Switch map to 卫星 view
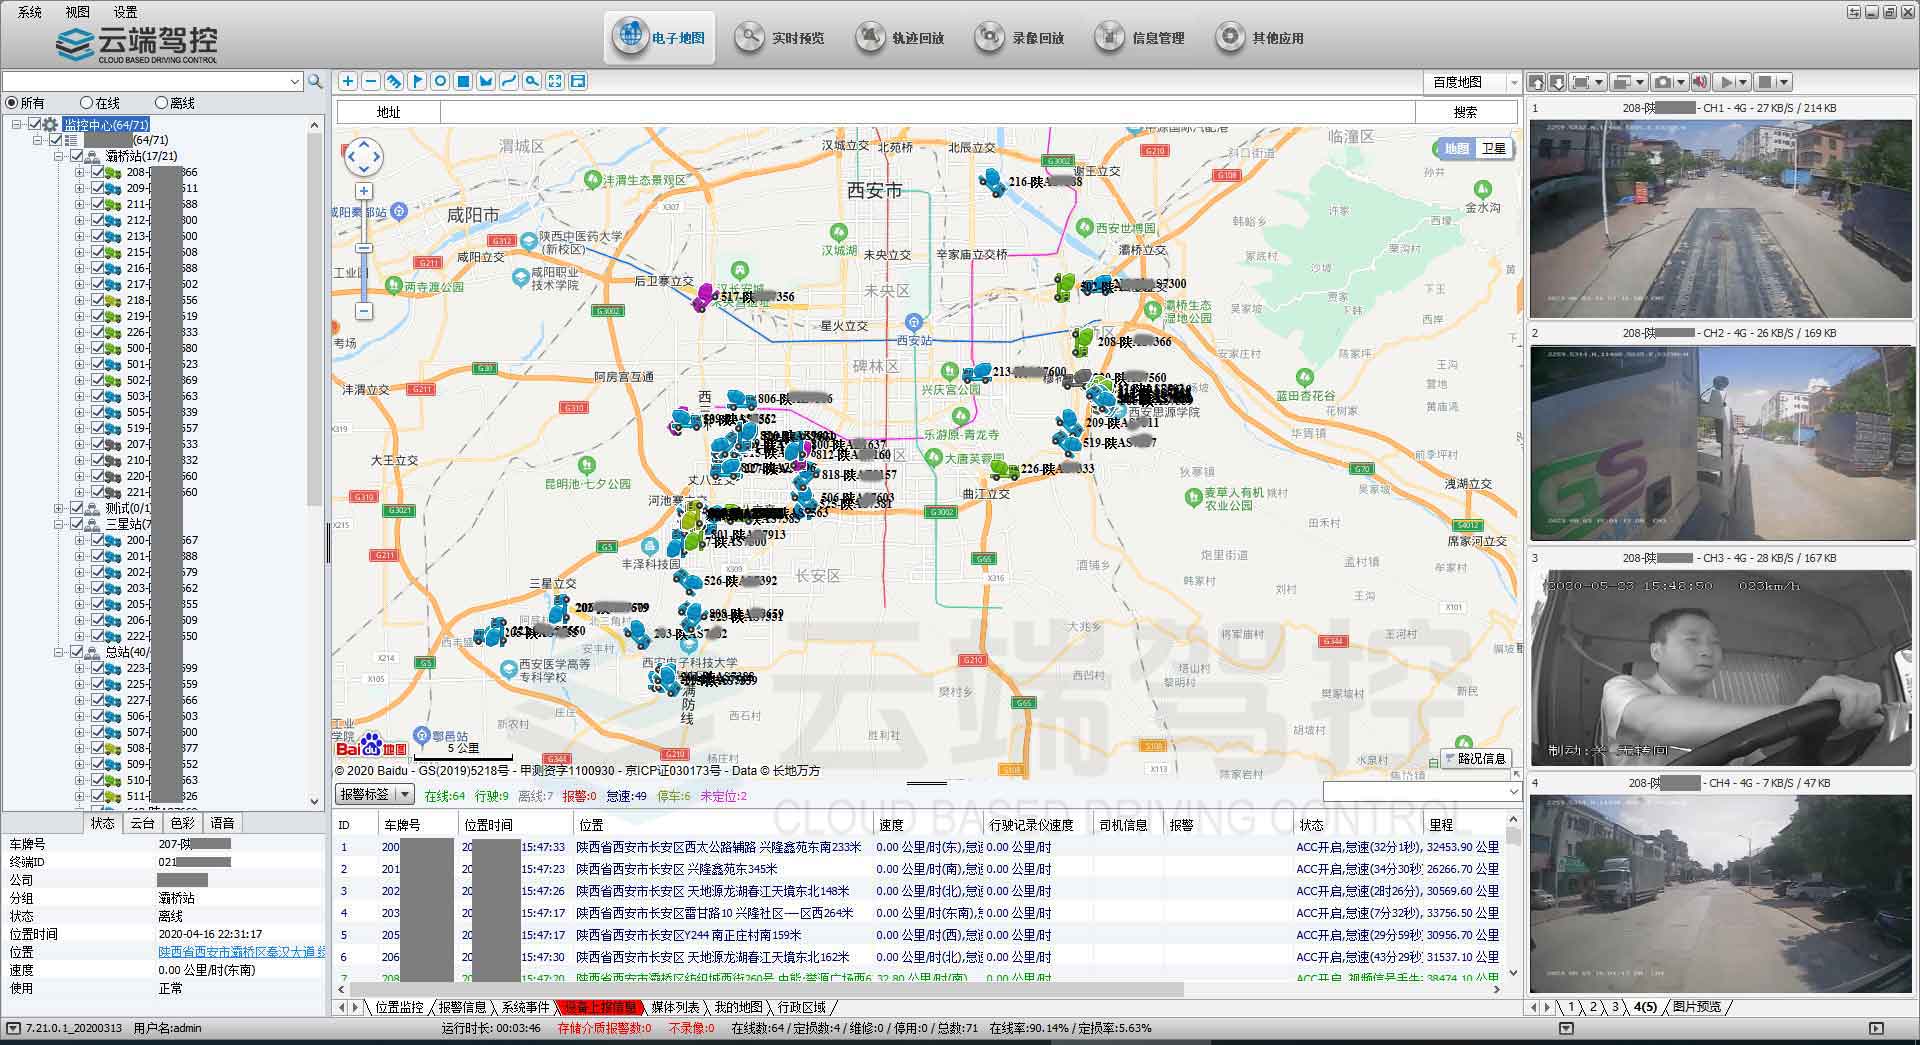Screen dimensions: 1920x1045 1493,148
